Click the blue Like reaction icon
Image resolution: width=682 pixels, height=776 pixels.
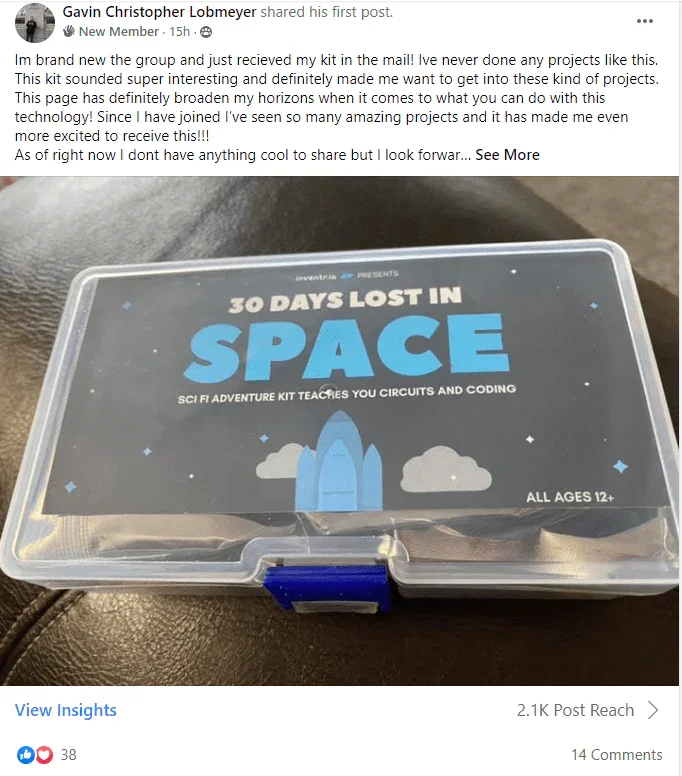click(25, 754)
